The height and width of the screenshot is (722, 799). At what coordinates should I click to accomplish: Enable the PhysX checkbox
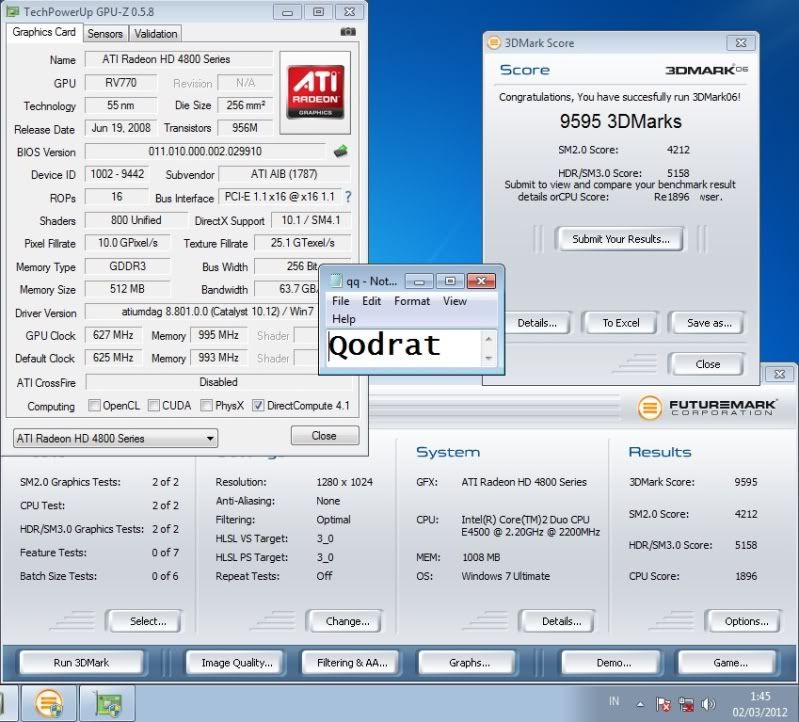(206, 405)
